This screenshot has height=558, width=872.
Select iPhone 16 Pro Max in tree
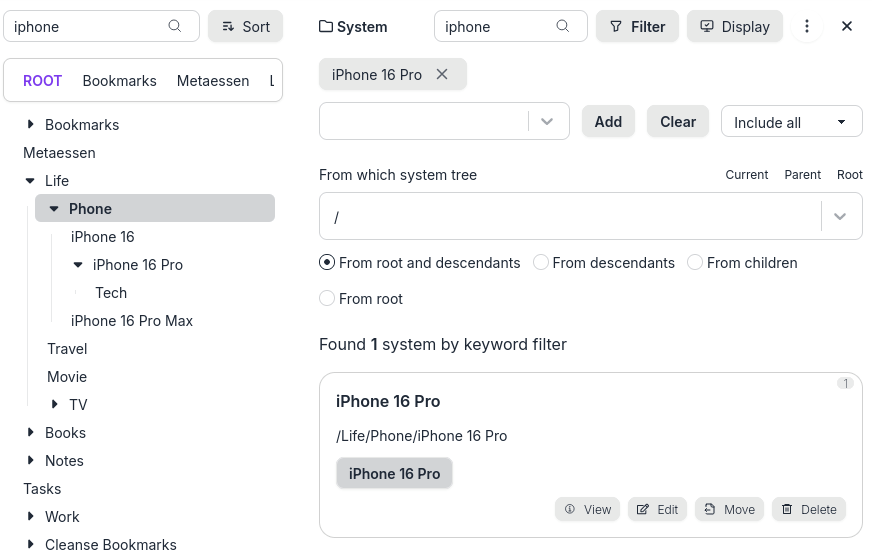pos(132,321)
